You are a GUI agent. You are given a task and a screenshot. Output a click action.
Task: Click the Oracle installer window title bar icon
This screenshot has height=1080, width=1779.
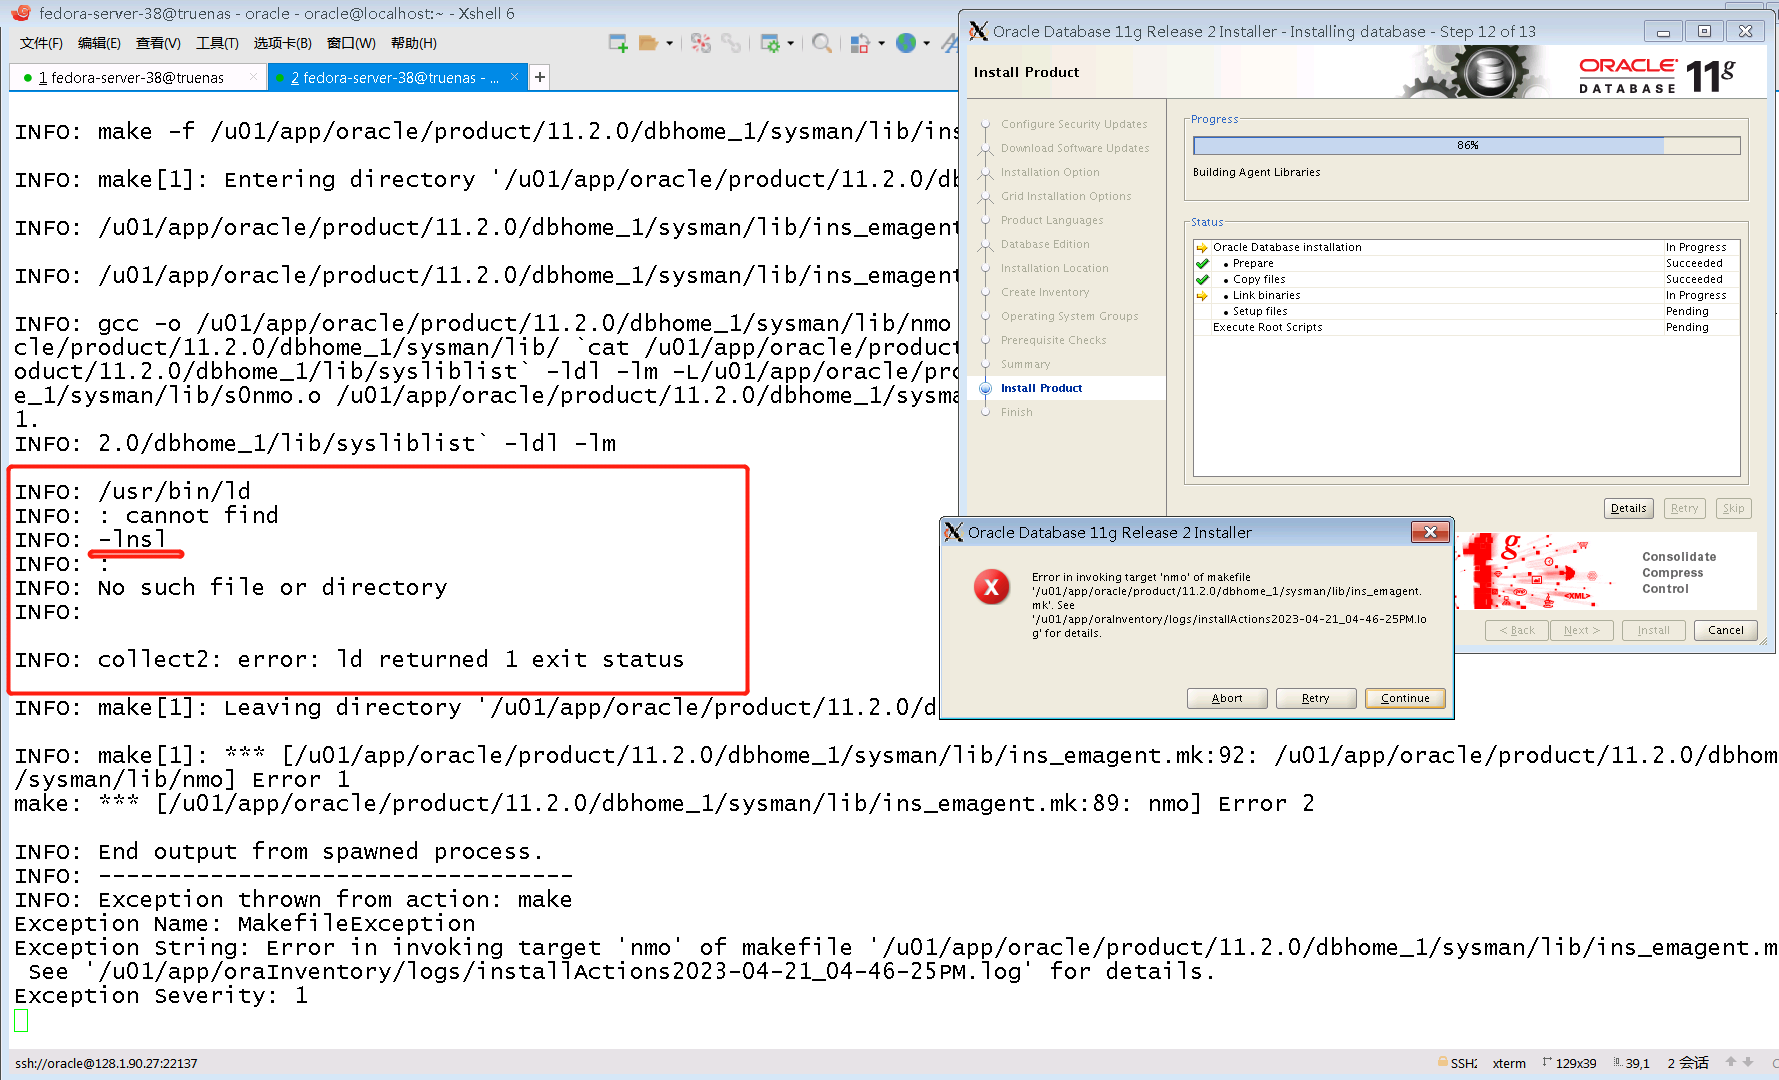pos(978,31)
